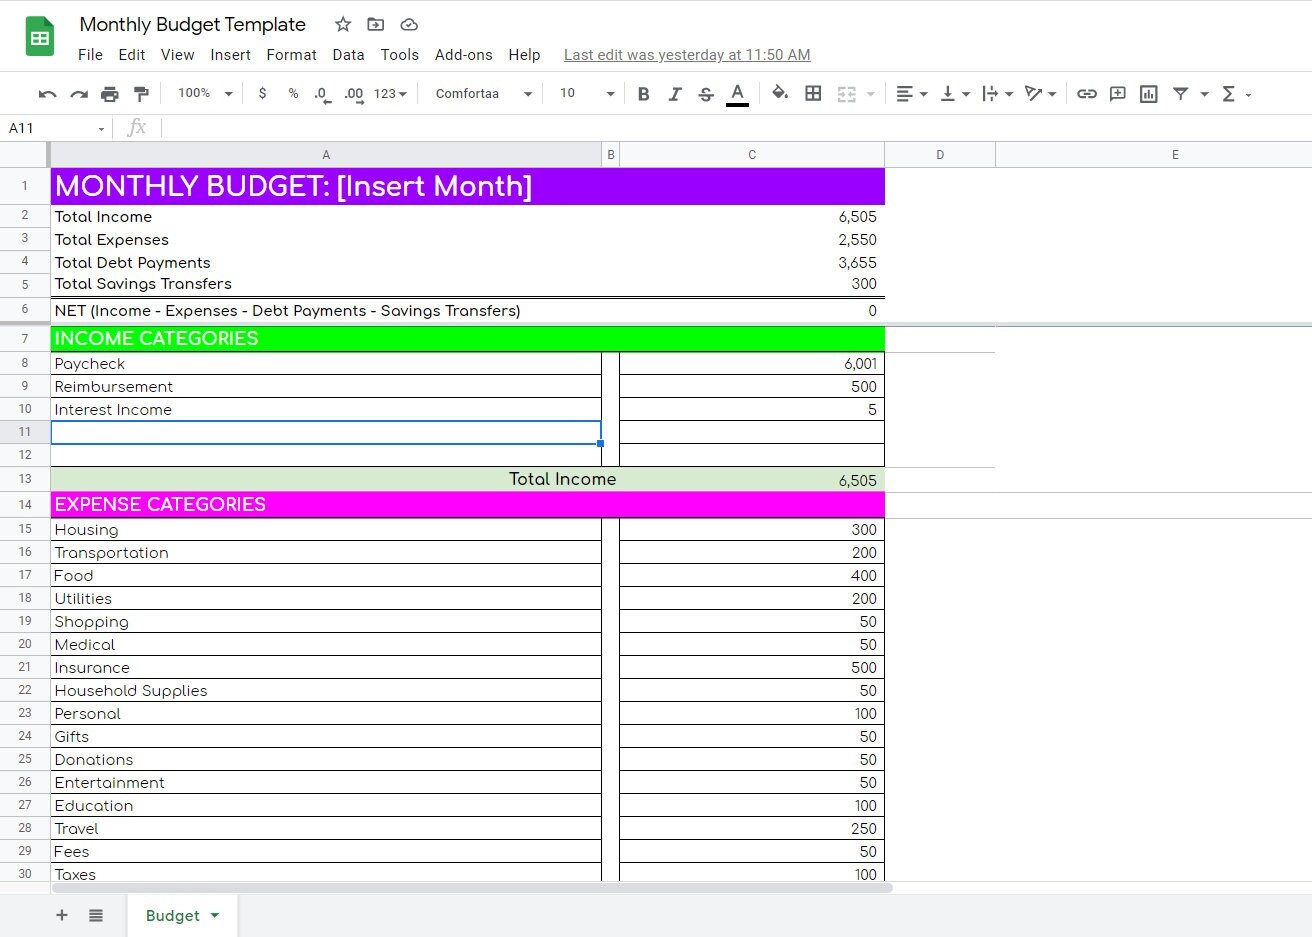Print the spreadsheet with the printer icon
The height and width of the screenshot is (937, 1312).
click(110, 94)
